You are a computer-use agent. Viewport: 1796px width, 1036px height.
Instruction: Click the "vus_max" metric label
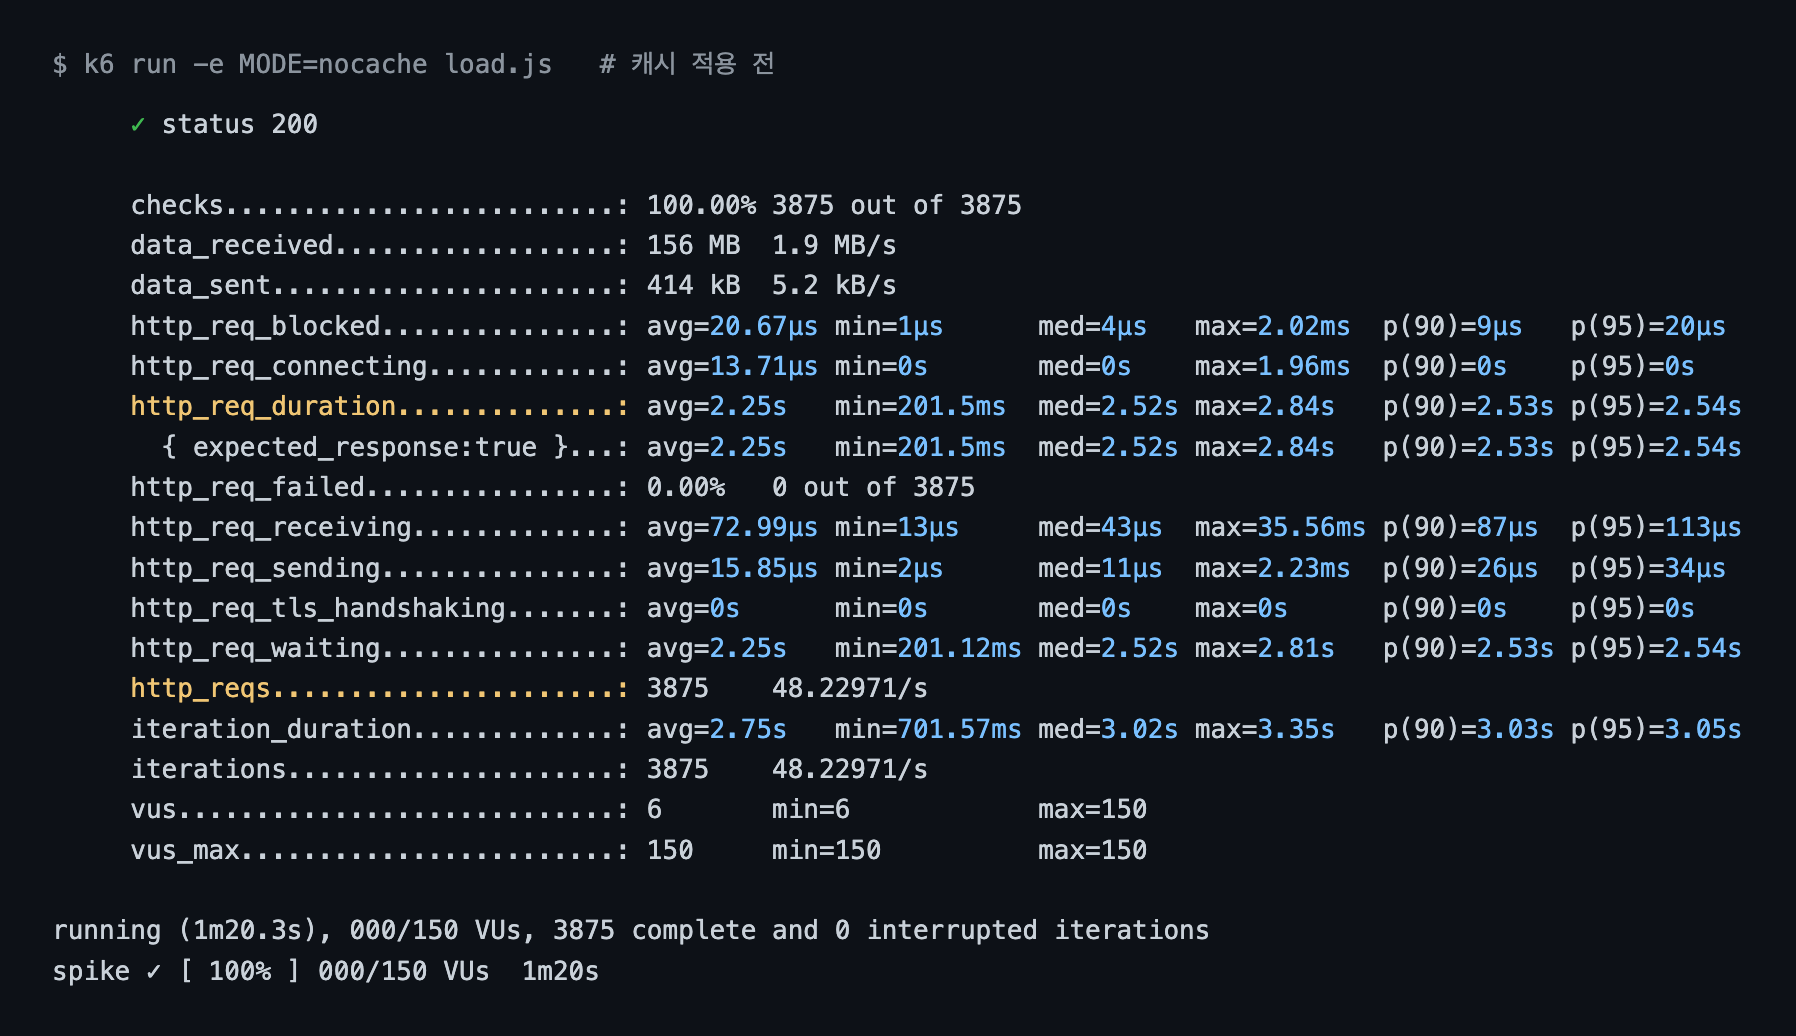[x=185, y=850]
